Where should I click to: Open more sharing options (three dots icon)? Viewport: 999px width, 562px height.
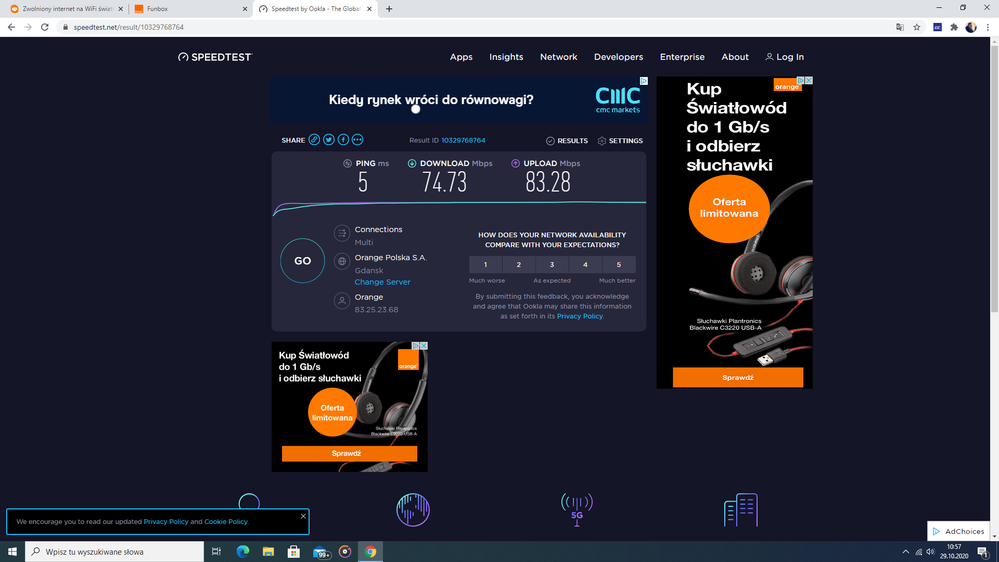[357, 140]
